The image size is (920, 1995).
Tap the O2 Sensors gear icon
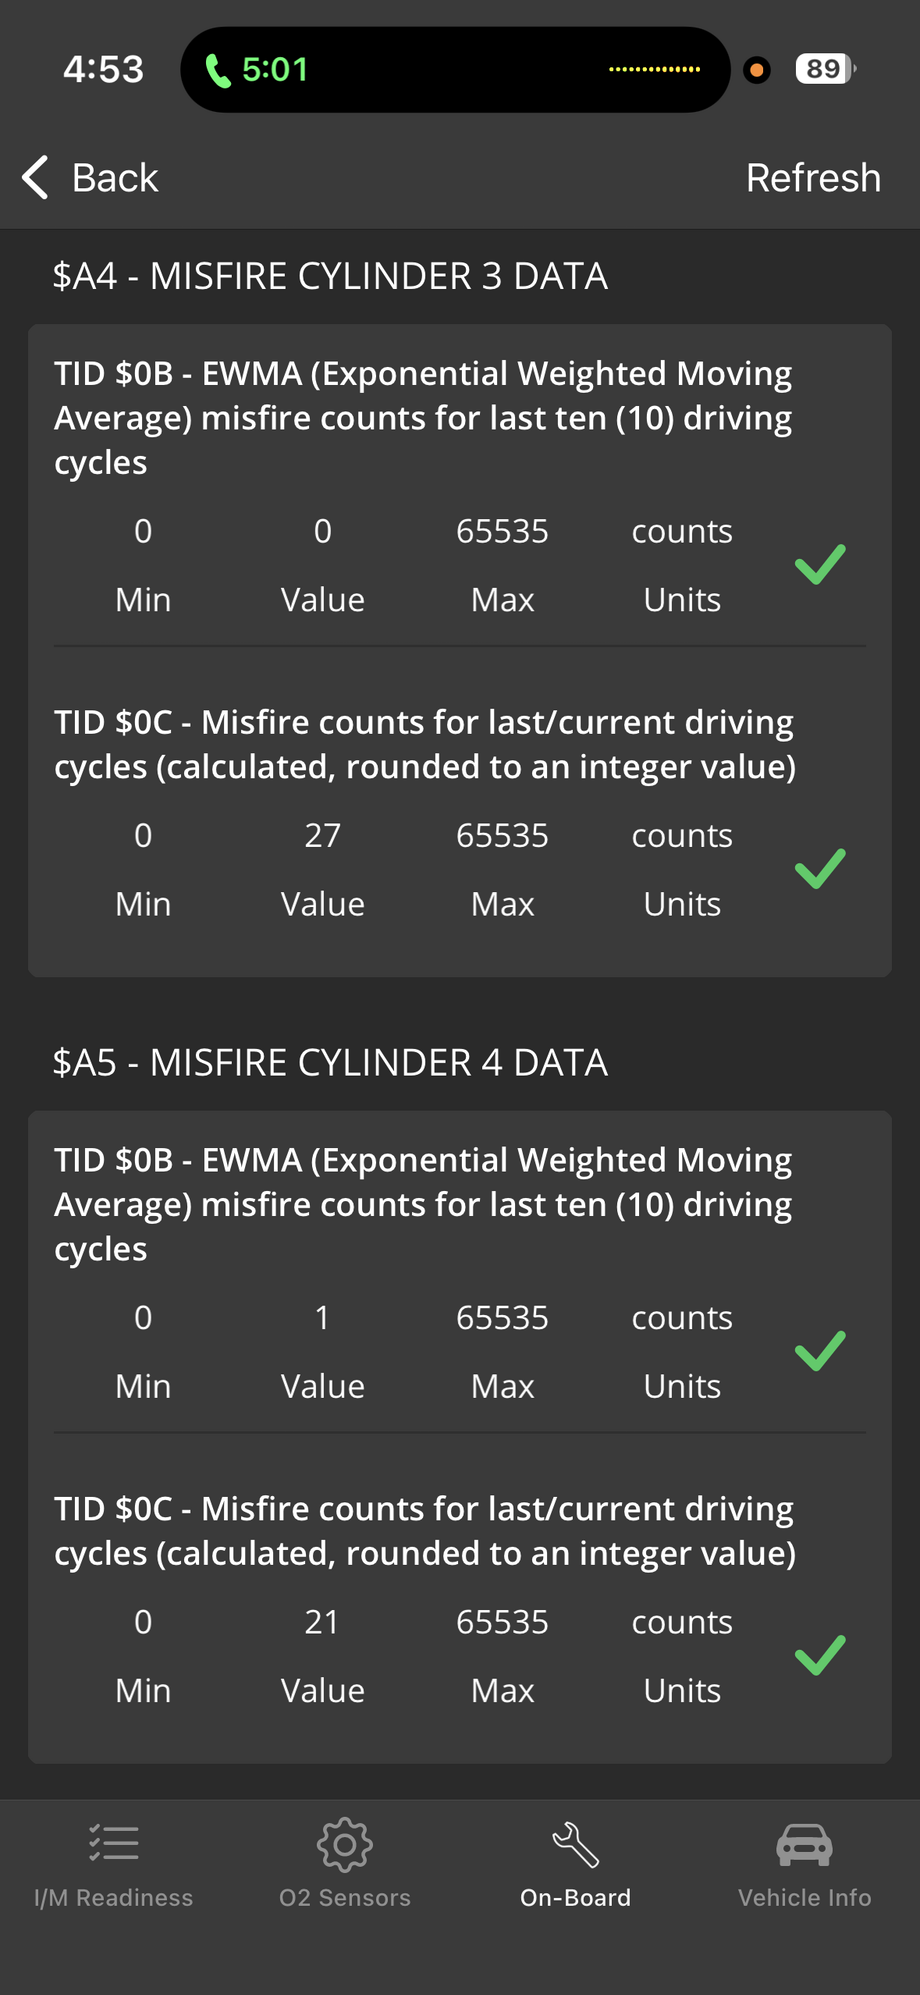click(345, 1844)
